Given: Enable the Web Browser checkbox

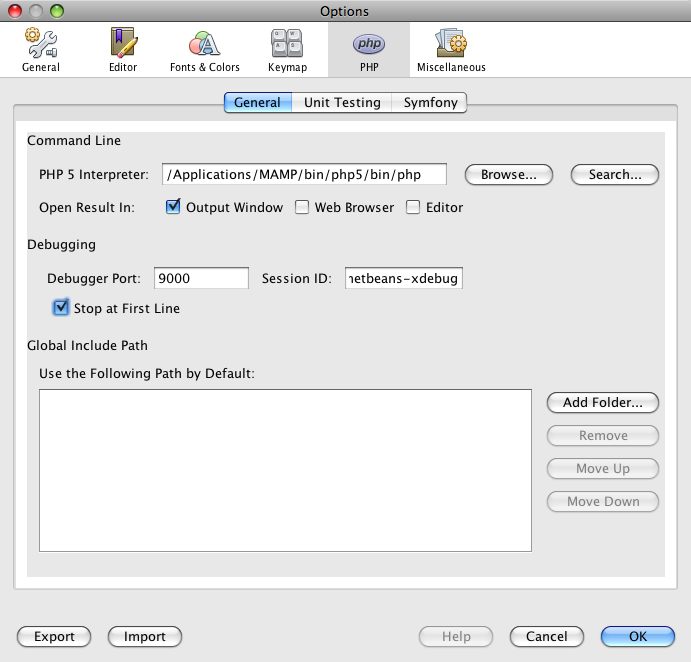Looking at the screenshot, I should (302, 208).
